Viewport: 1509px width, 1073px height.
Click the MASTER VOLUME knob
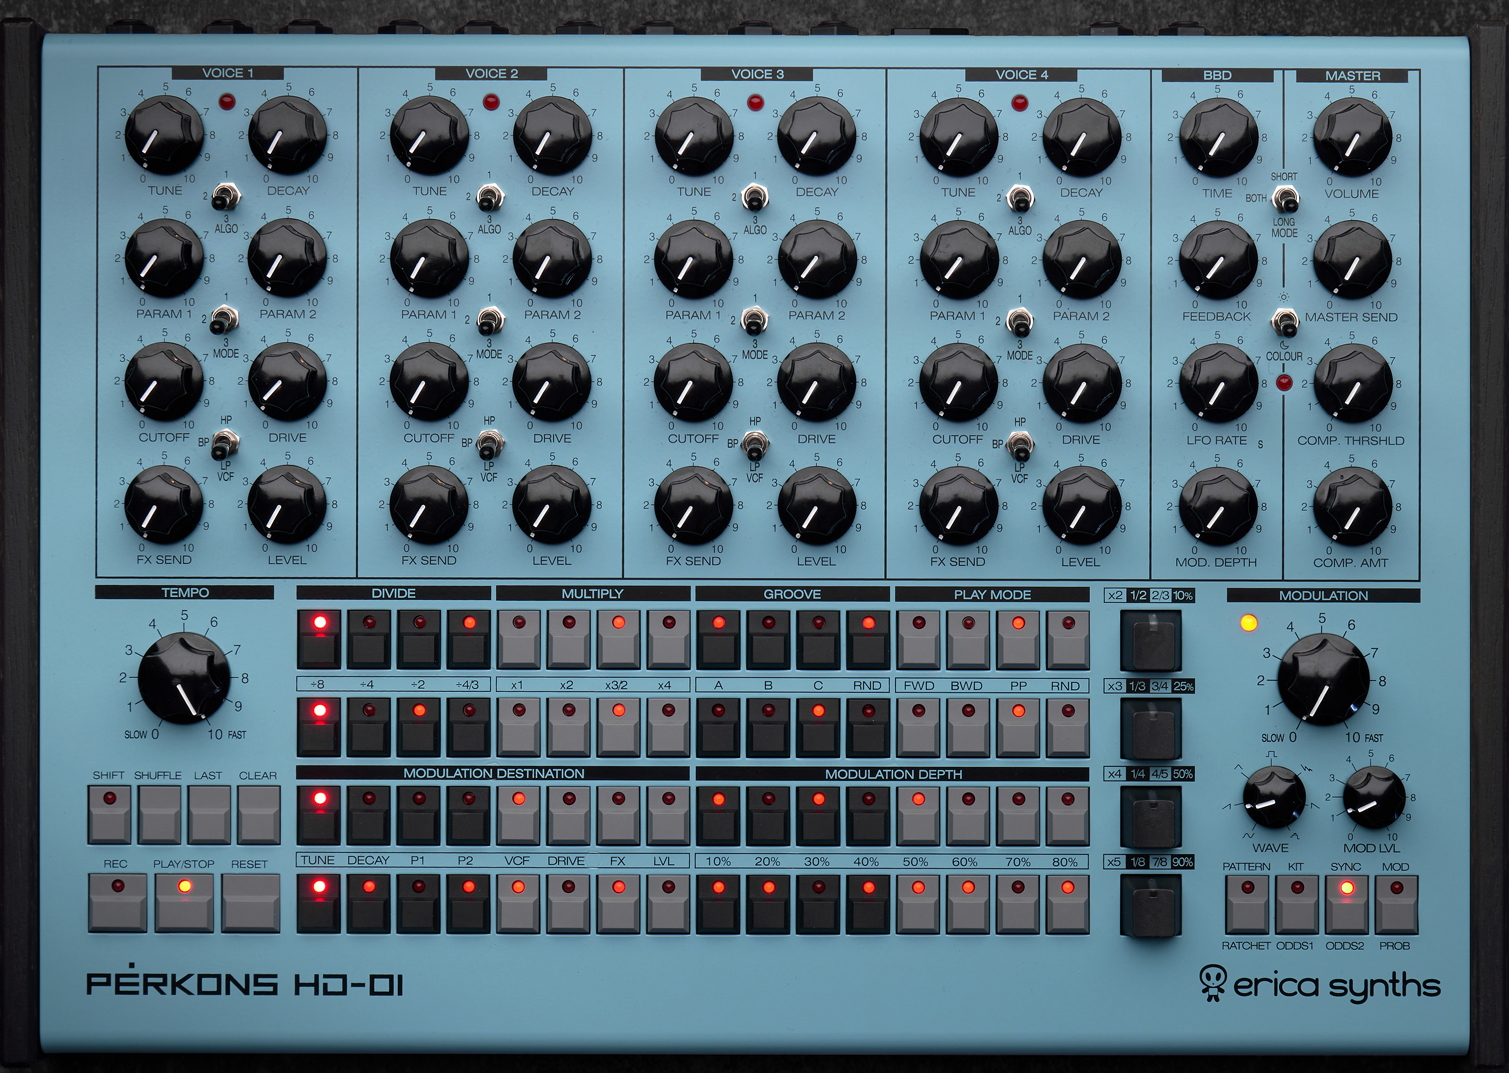click(x=1352, y=138)
